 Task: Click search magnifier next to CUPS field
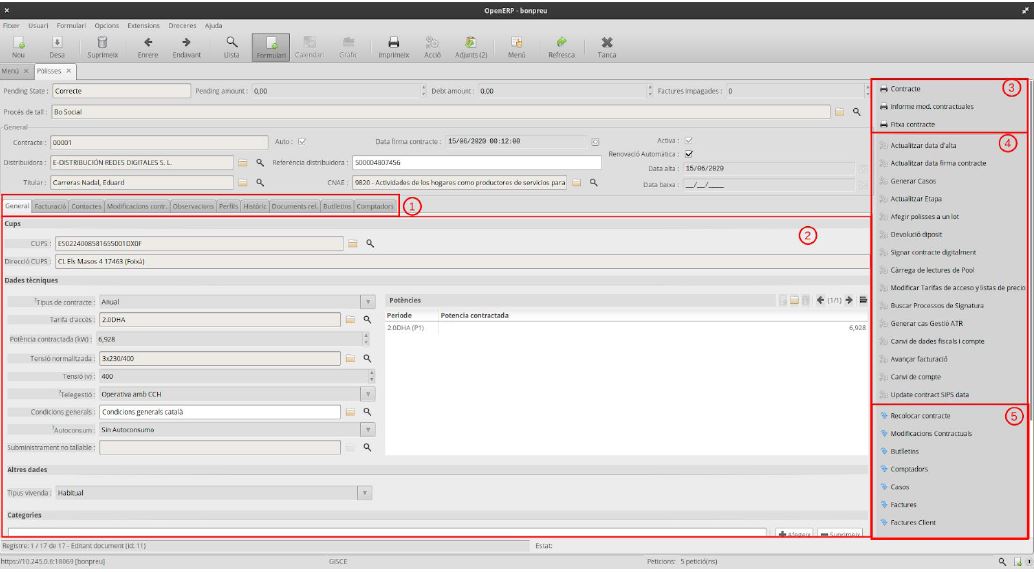369,243
